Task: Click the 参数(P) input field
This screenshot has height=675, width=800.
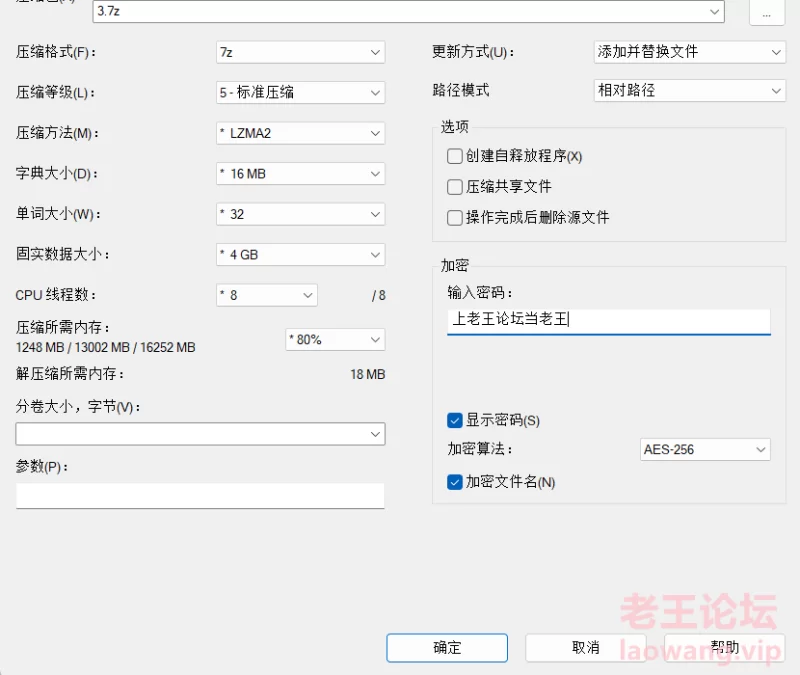Action: tap(200, 496)
